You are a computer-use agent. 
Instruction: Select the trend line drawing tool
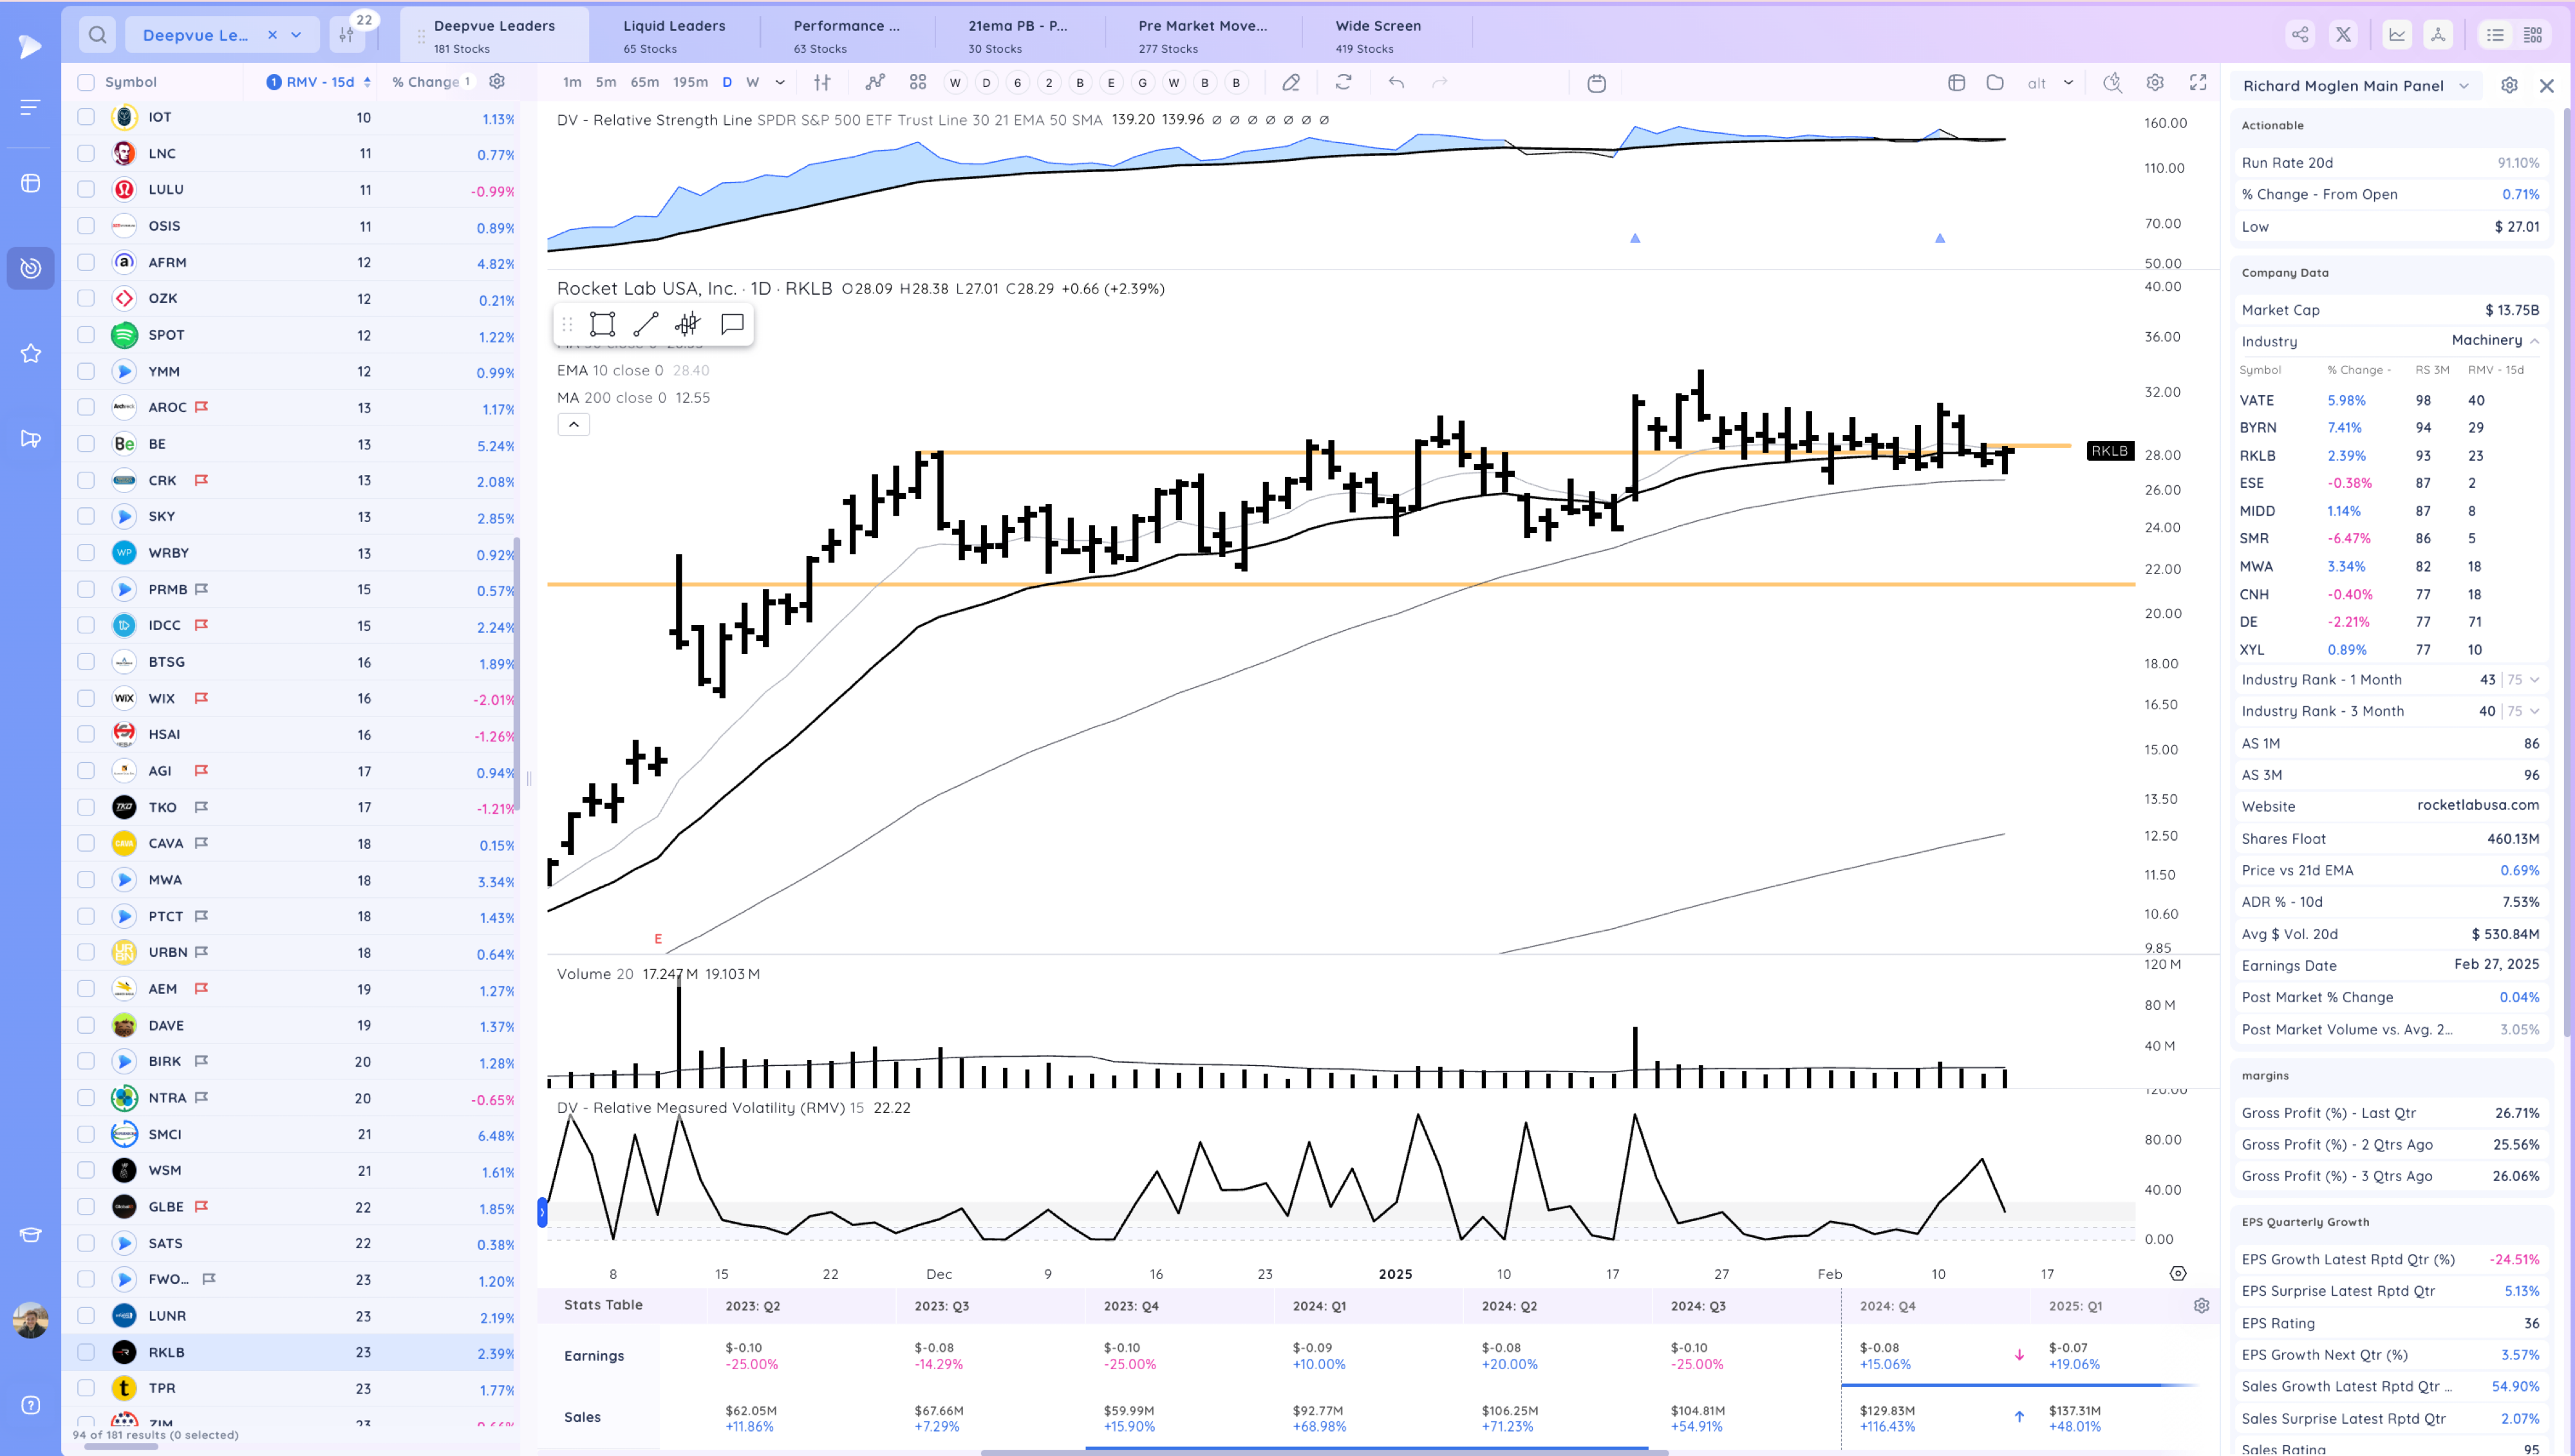(645, 324)
